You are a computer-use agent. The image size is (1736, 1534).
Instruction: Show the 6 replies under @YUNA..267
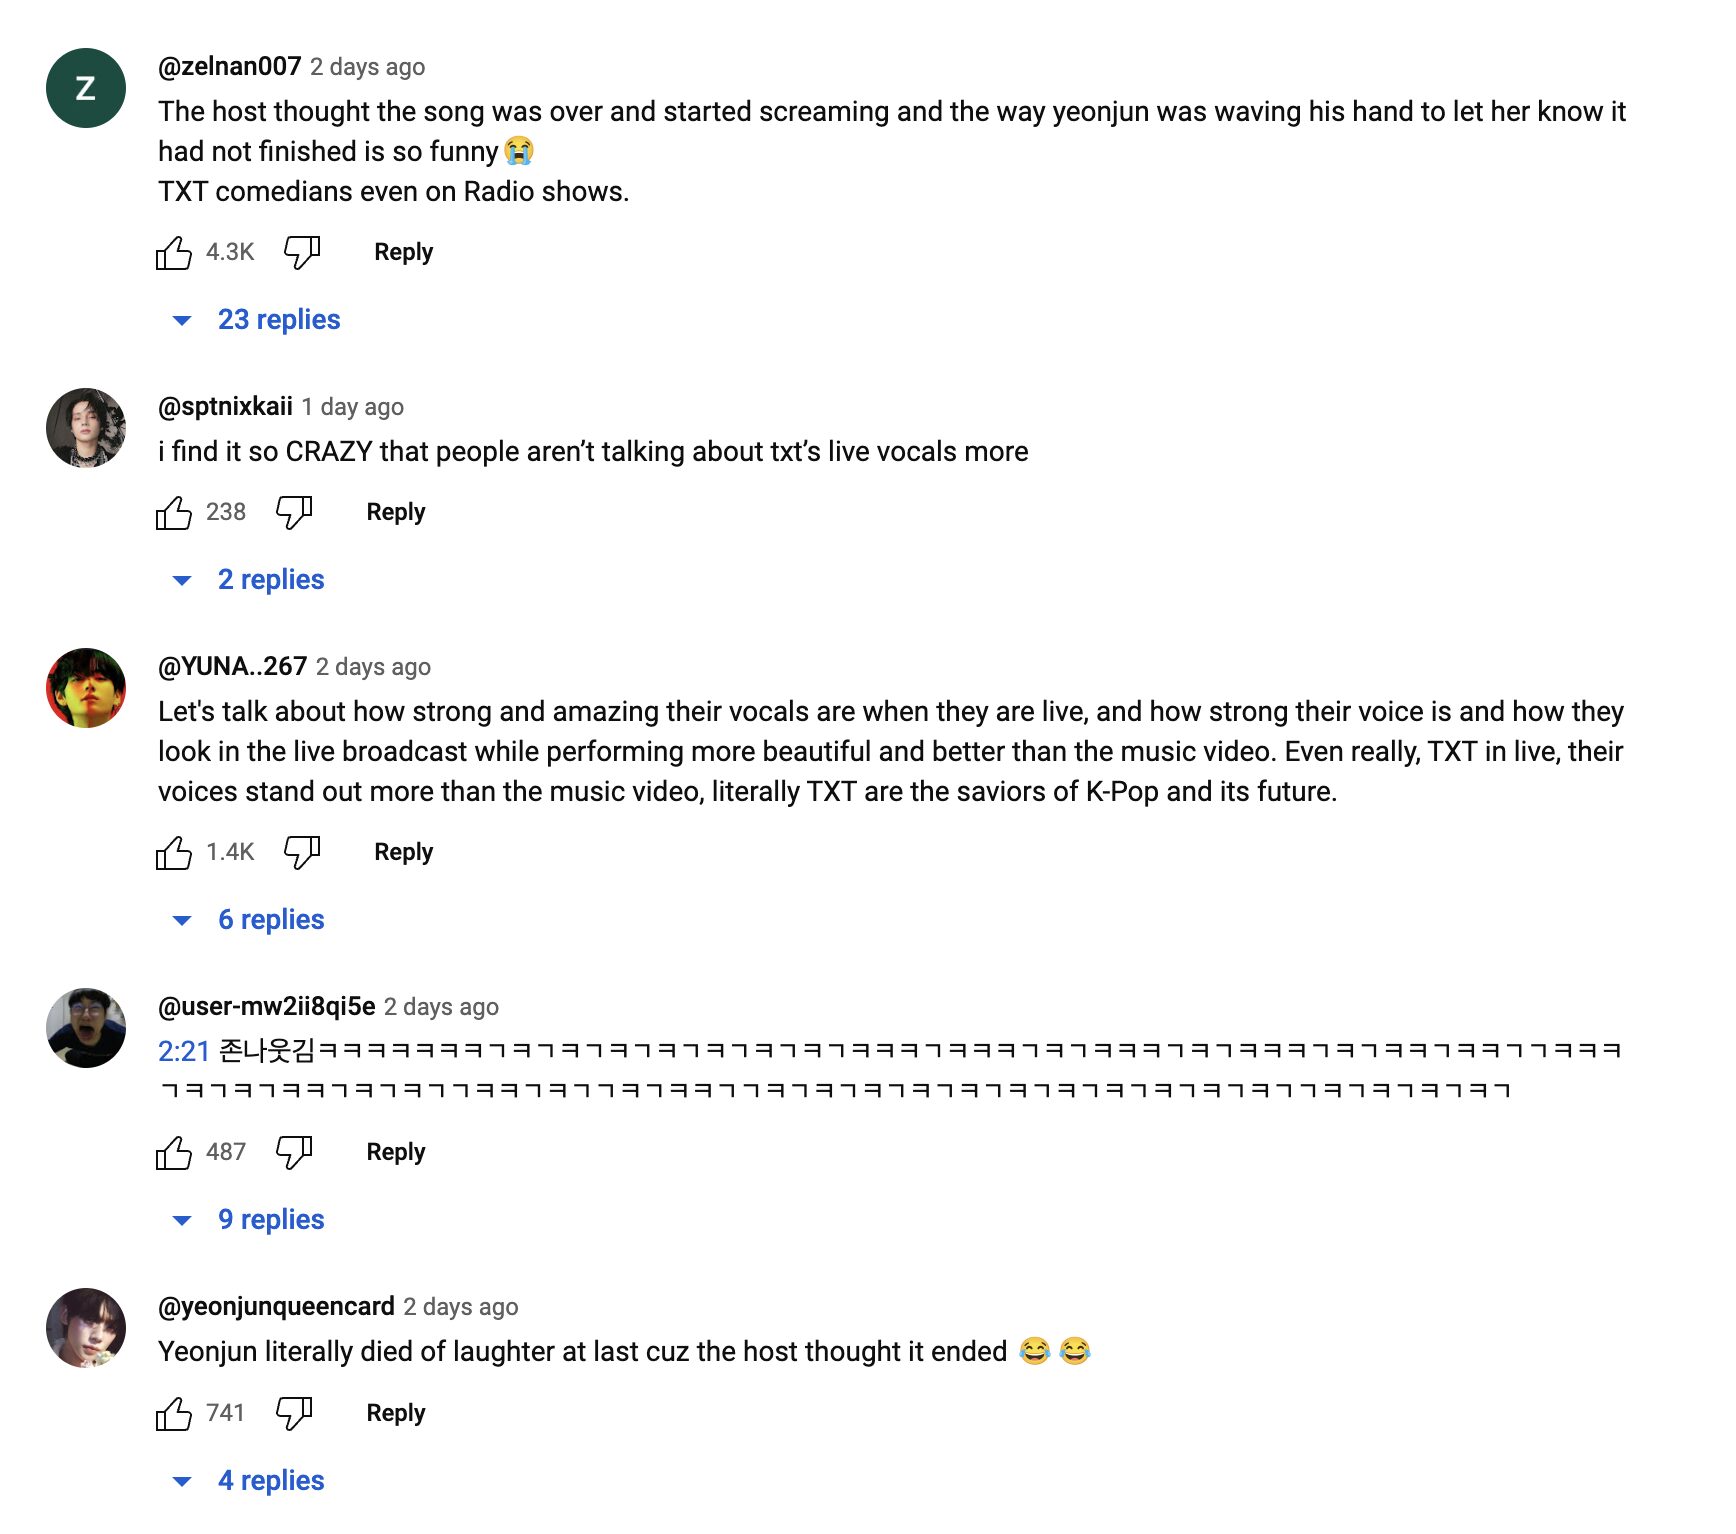270,920
